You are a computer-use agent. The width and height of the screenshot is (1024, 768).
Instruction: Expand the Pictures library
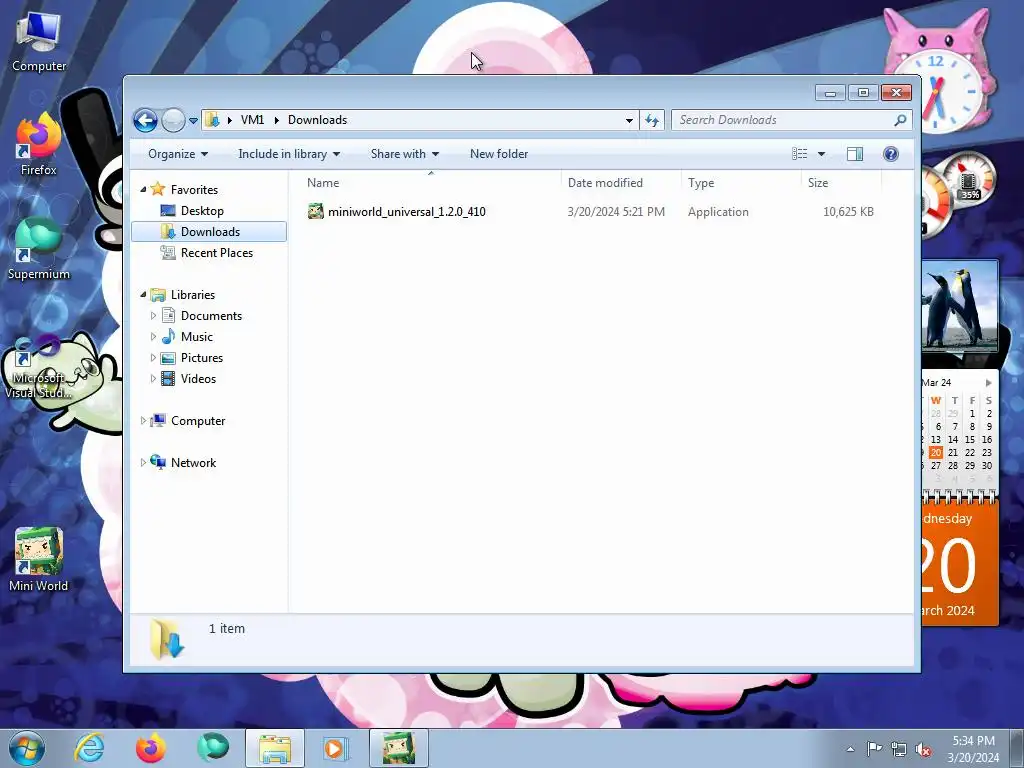pyautogui.click(x=153, y=358)
